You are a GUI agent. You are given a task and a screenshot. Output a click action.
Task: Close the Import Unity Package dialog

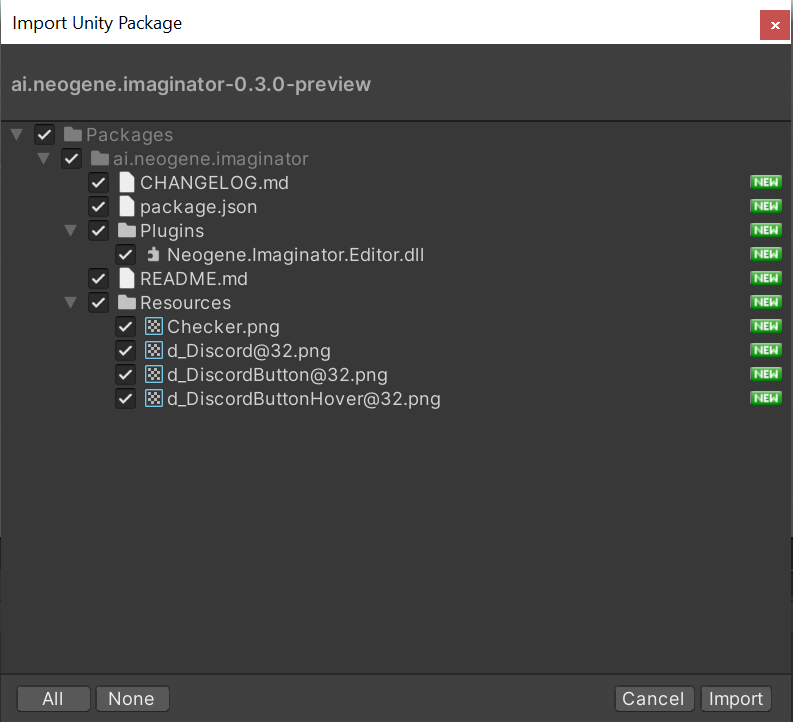pyautogui.click(x=775, y=25)
